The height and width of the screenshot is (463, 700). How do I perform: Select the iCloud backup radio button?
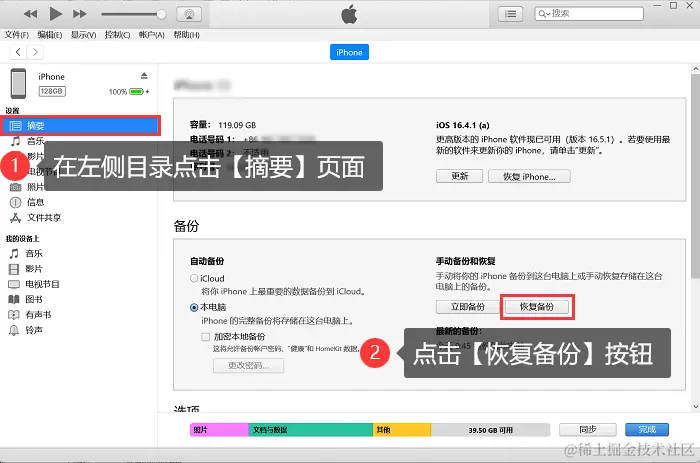click(194, 278)
